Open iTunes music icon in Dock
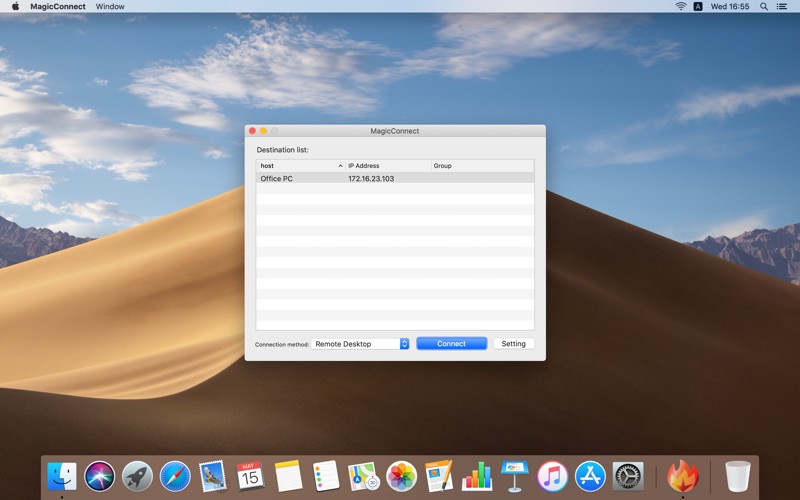The image size is (800, 500). (x=553, y=477)
